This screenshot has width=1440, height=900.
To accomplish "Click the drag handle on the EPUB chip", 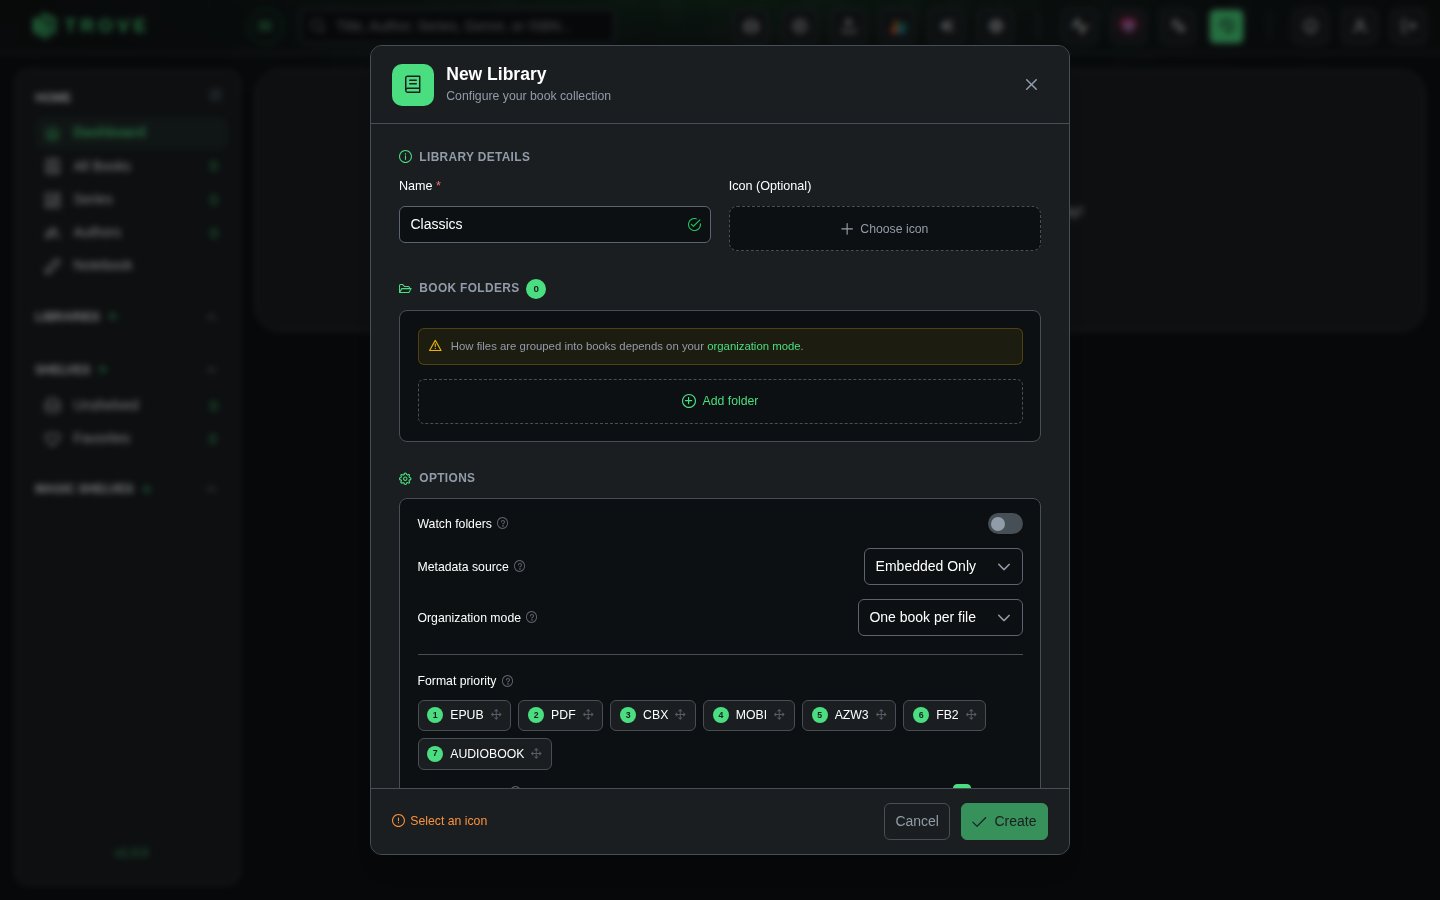I will [496, 715].
